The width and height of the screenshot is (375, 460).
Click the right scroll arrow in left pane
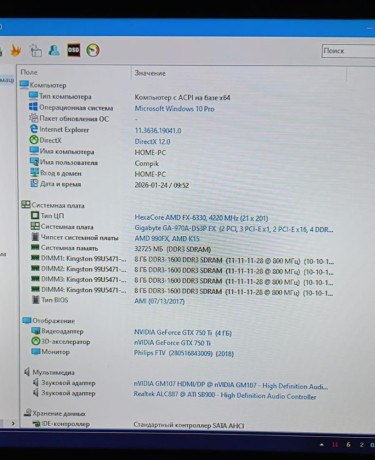[x=13, y=423]
